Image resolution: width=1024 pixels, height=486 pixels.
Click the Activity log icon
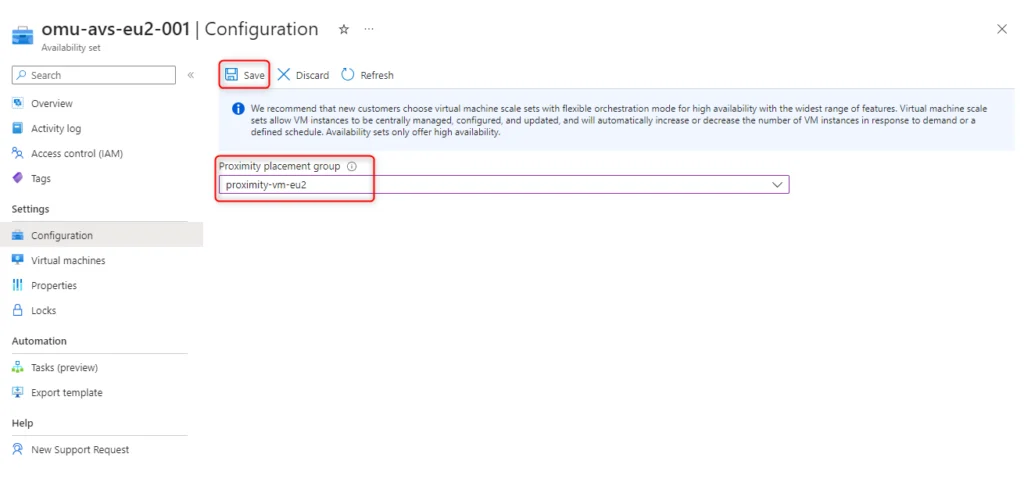[x=18, y=129]
